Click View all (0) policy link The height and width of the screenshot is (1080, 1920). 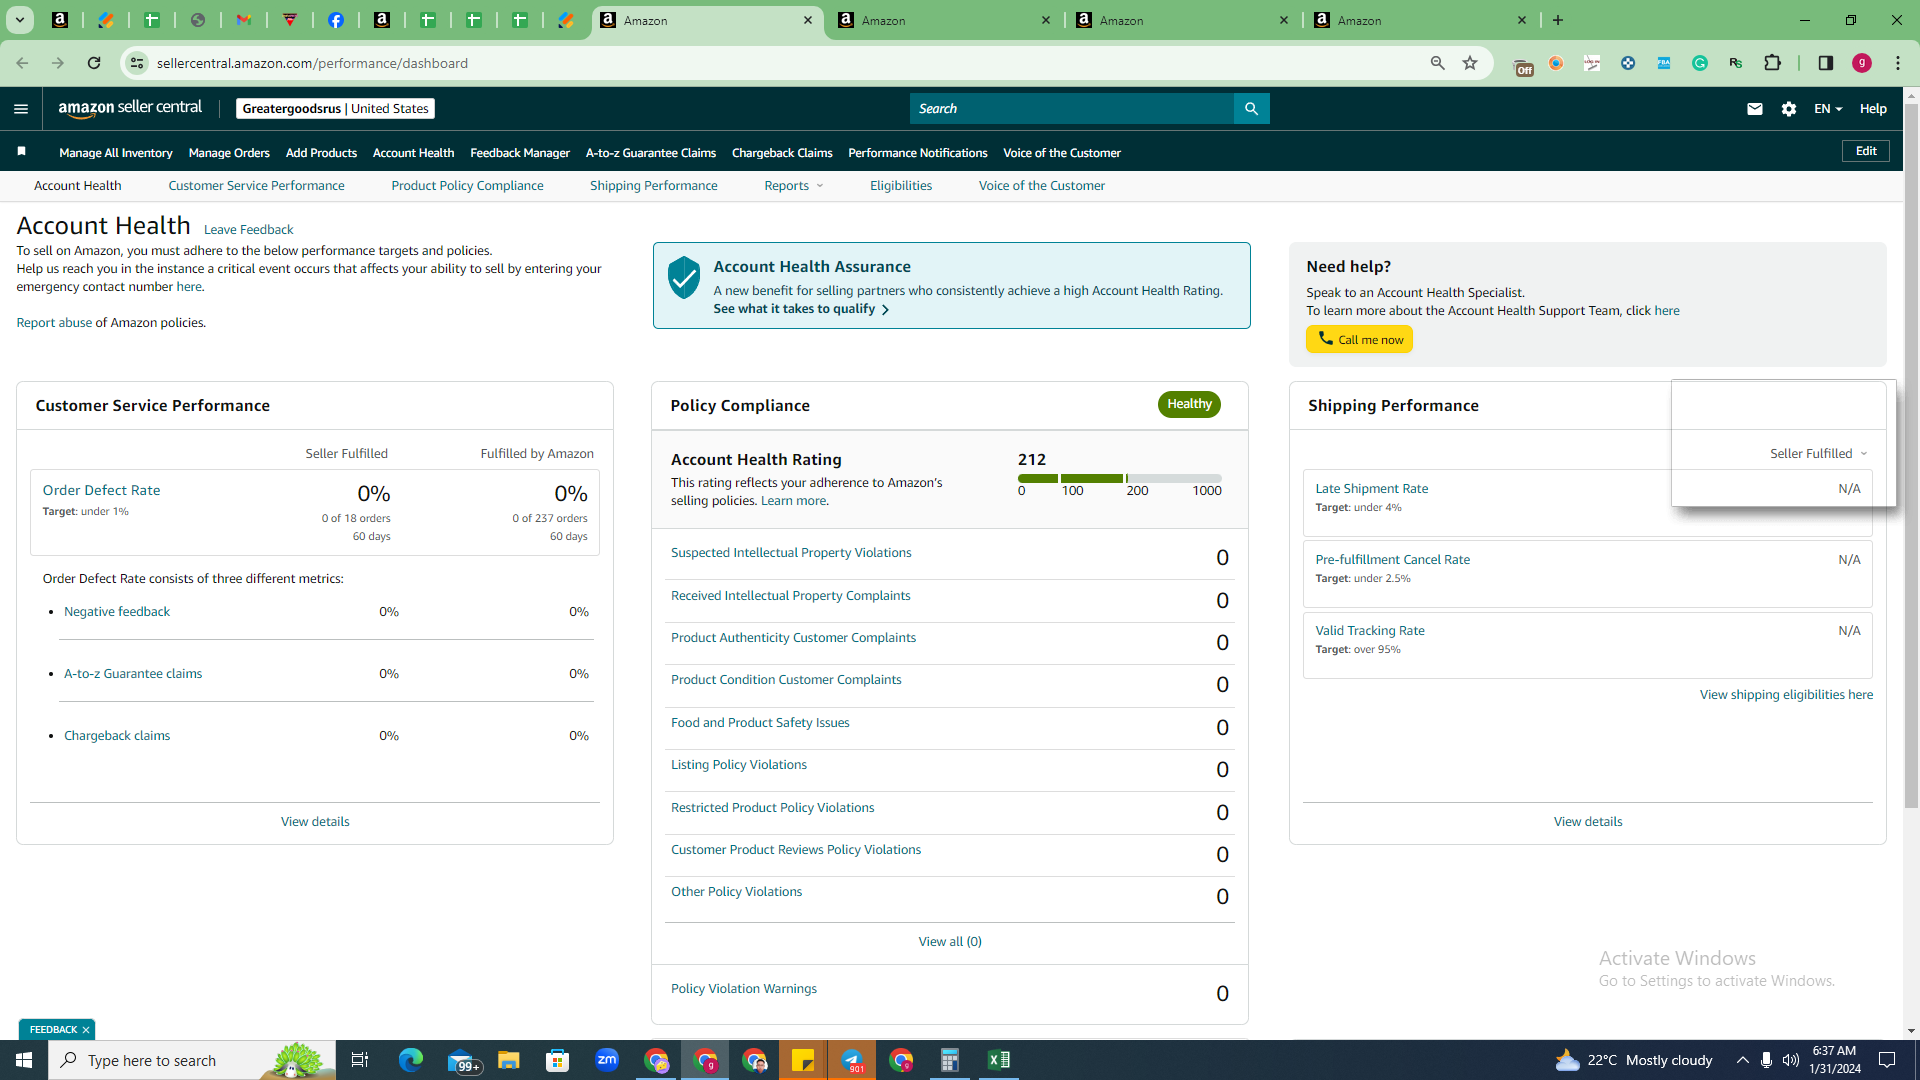950,942
